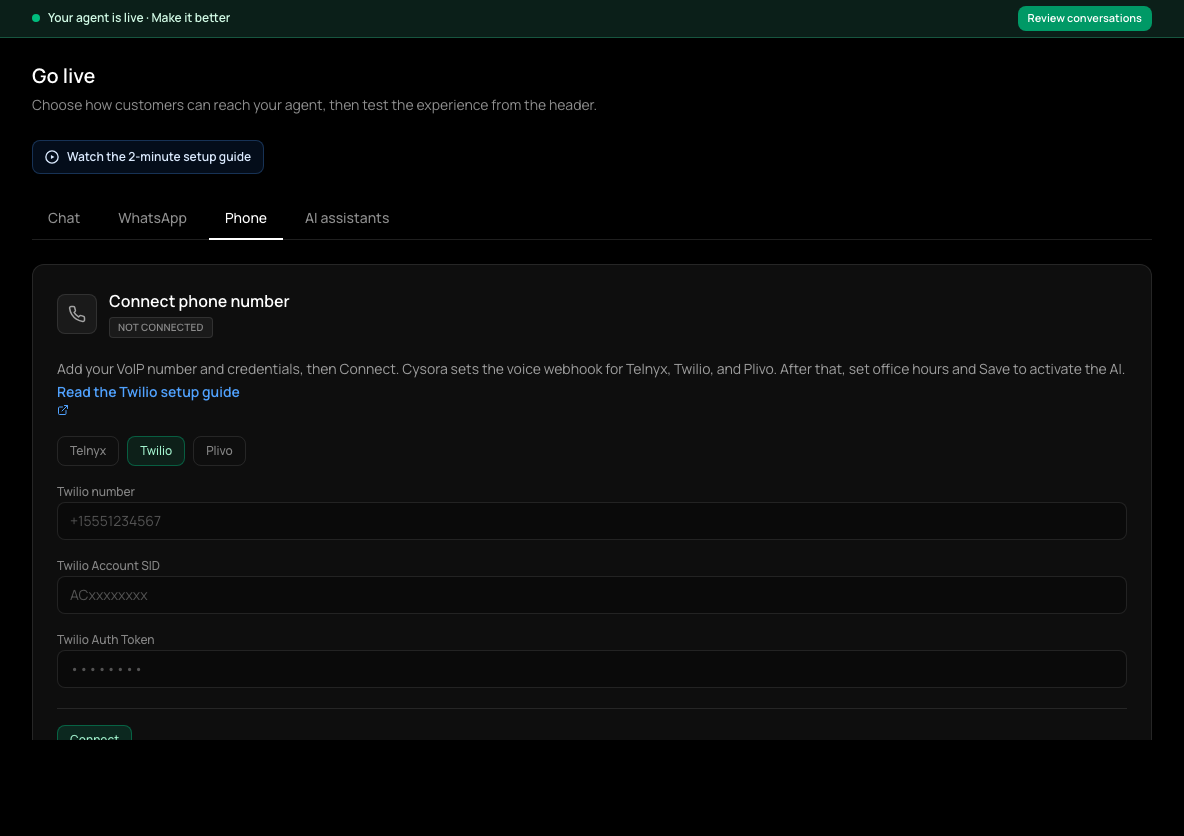Viewport: 1184px width, 836px height.
Task: Open external link icon below Twilio guide
Action: 63,410
